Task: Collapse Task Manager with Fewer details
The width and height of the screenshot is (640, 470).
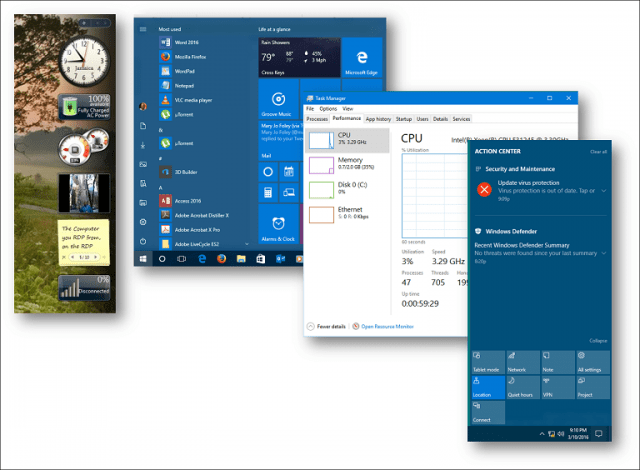Action: 327,326
